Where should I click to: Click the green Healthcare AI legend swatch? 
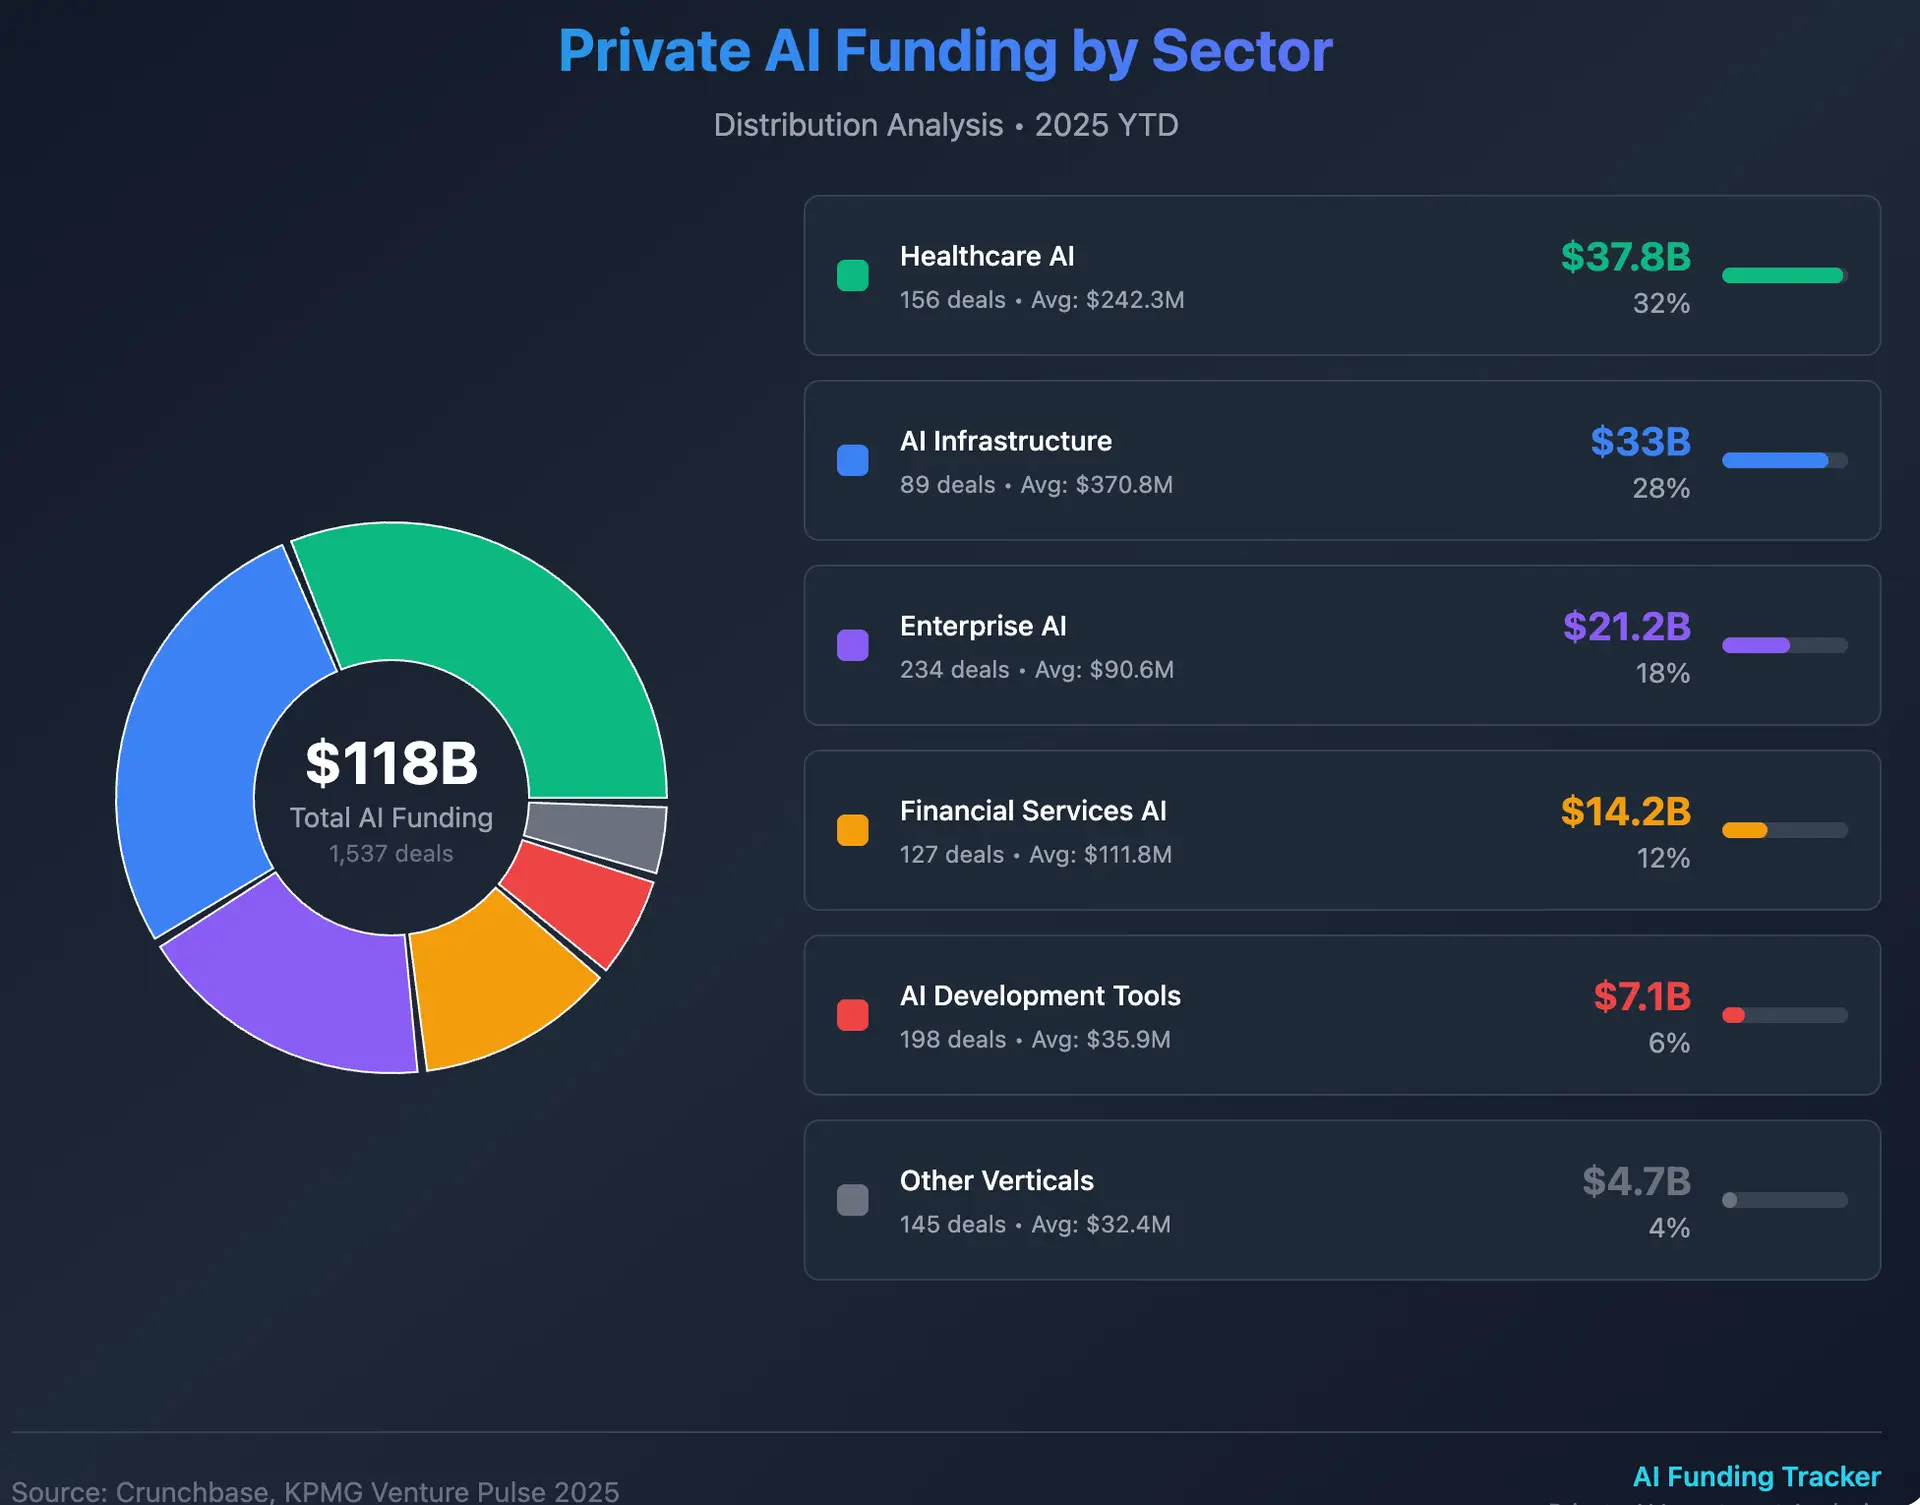click(x=852, y=275)
